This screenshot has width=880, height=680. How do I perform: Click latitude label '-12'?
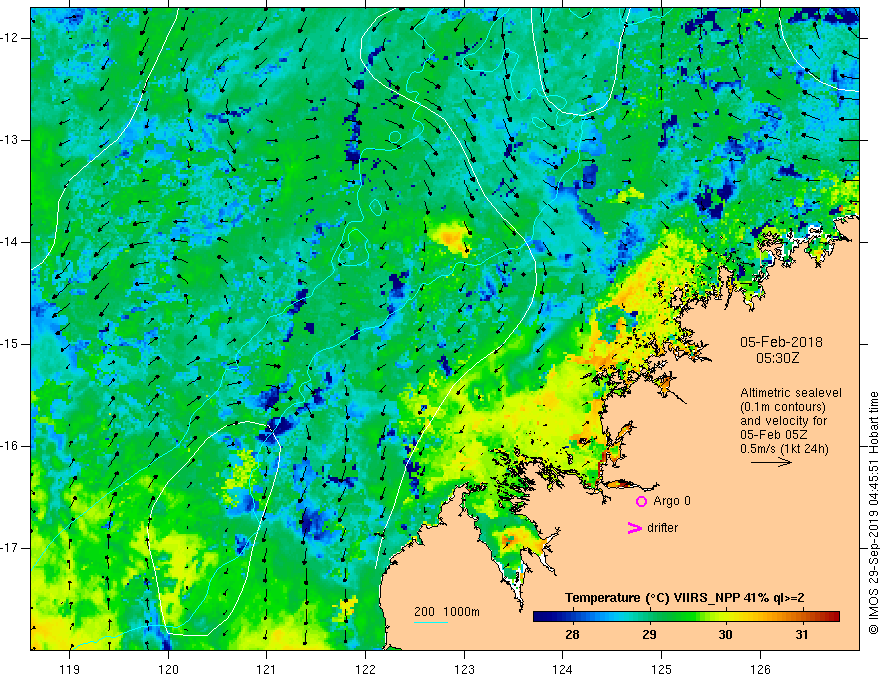click(x=10, y=38)
